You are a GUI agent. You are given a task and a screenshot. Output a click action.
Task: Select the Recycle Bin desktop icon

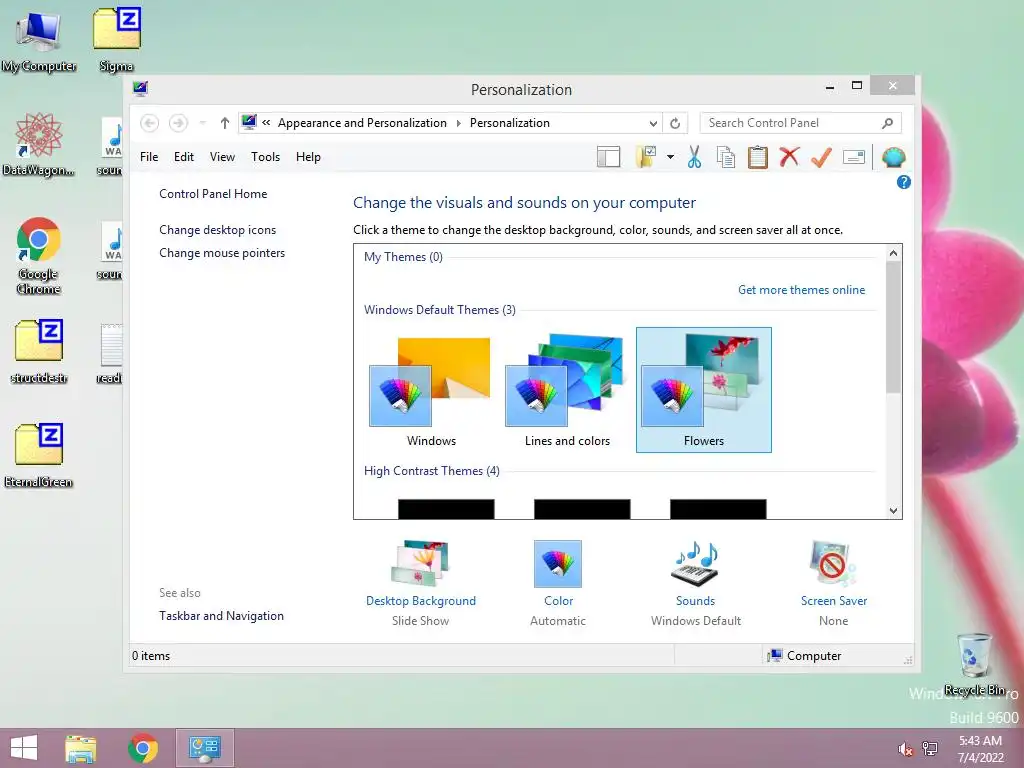[x=974, y=664]
